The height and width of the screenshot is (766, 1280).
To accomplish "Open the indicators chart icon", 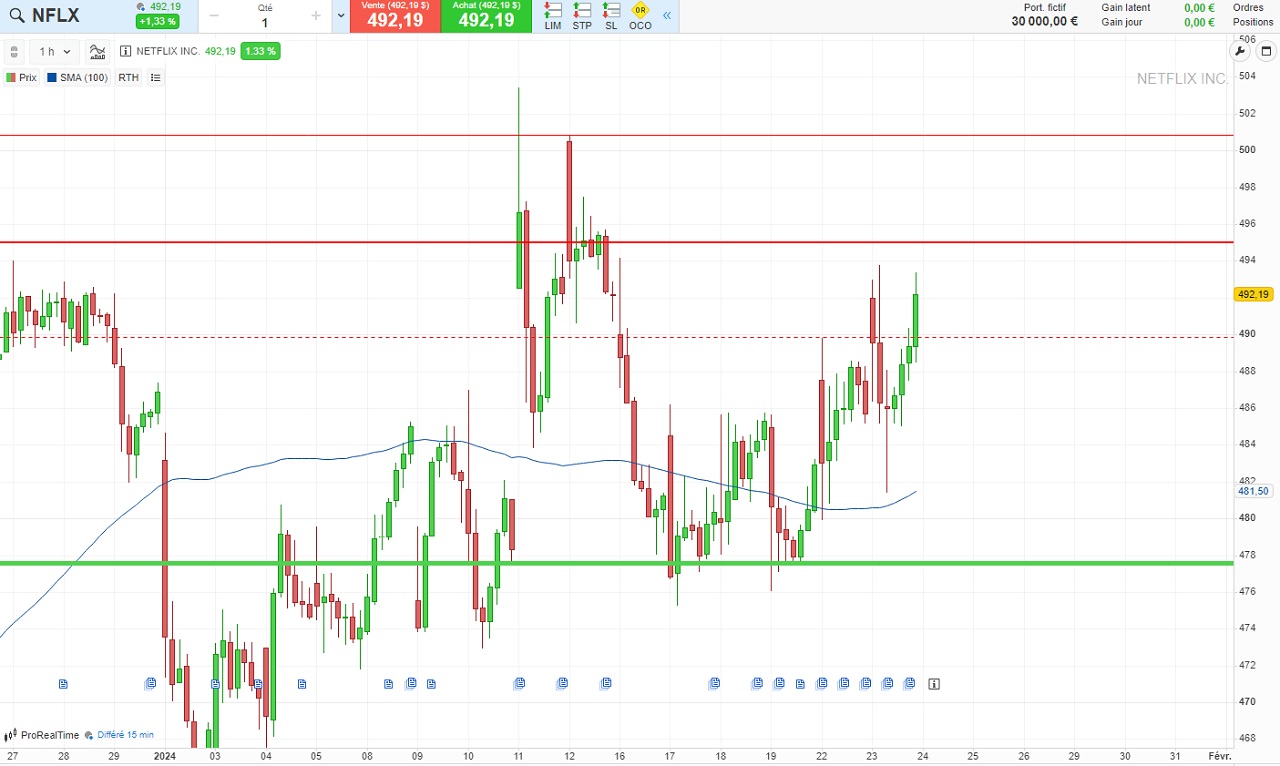I will (x=97, y=51).
